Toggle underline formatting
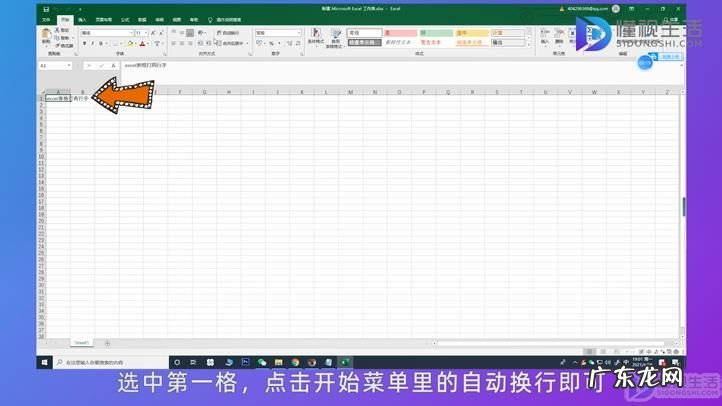Viewport: 722px width, 406px height. (x=101, y=43)
